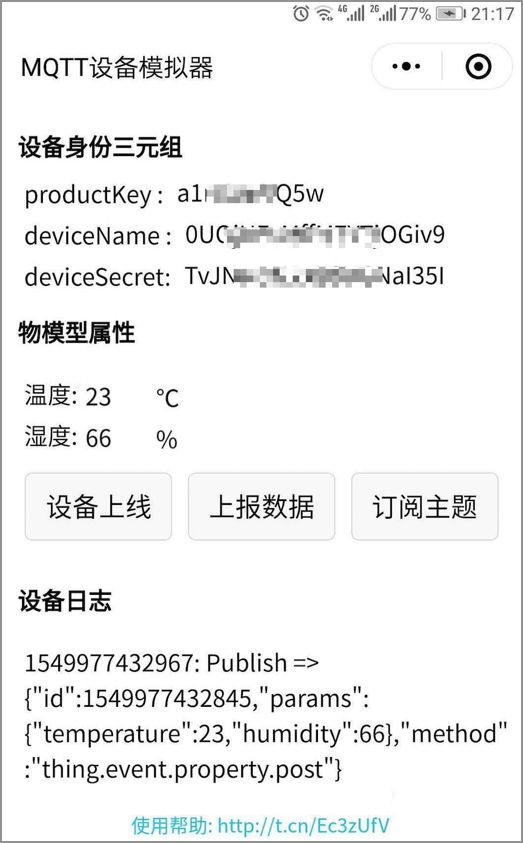Open the mini program three-dots menu

[406, 67]
